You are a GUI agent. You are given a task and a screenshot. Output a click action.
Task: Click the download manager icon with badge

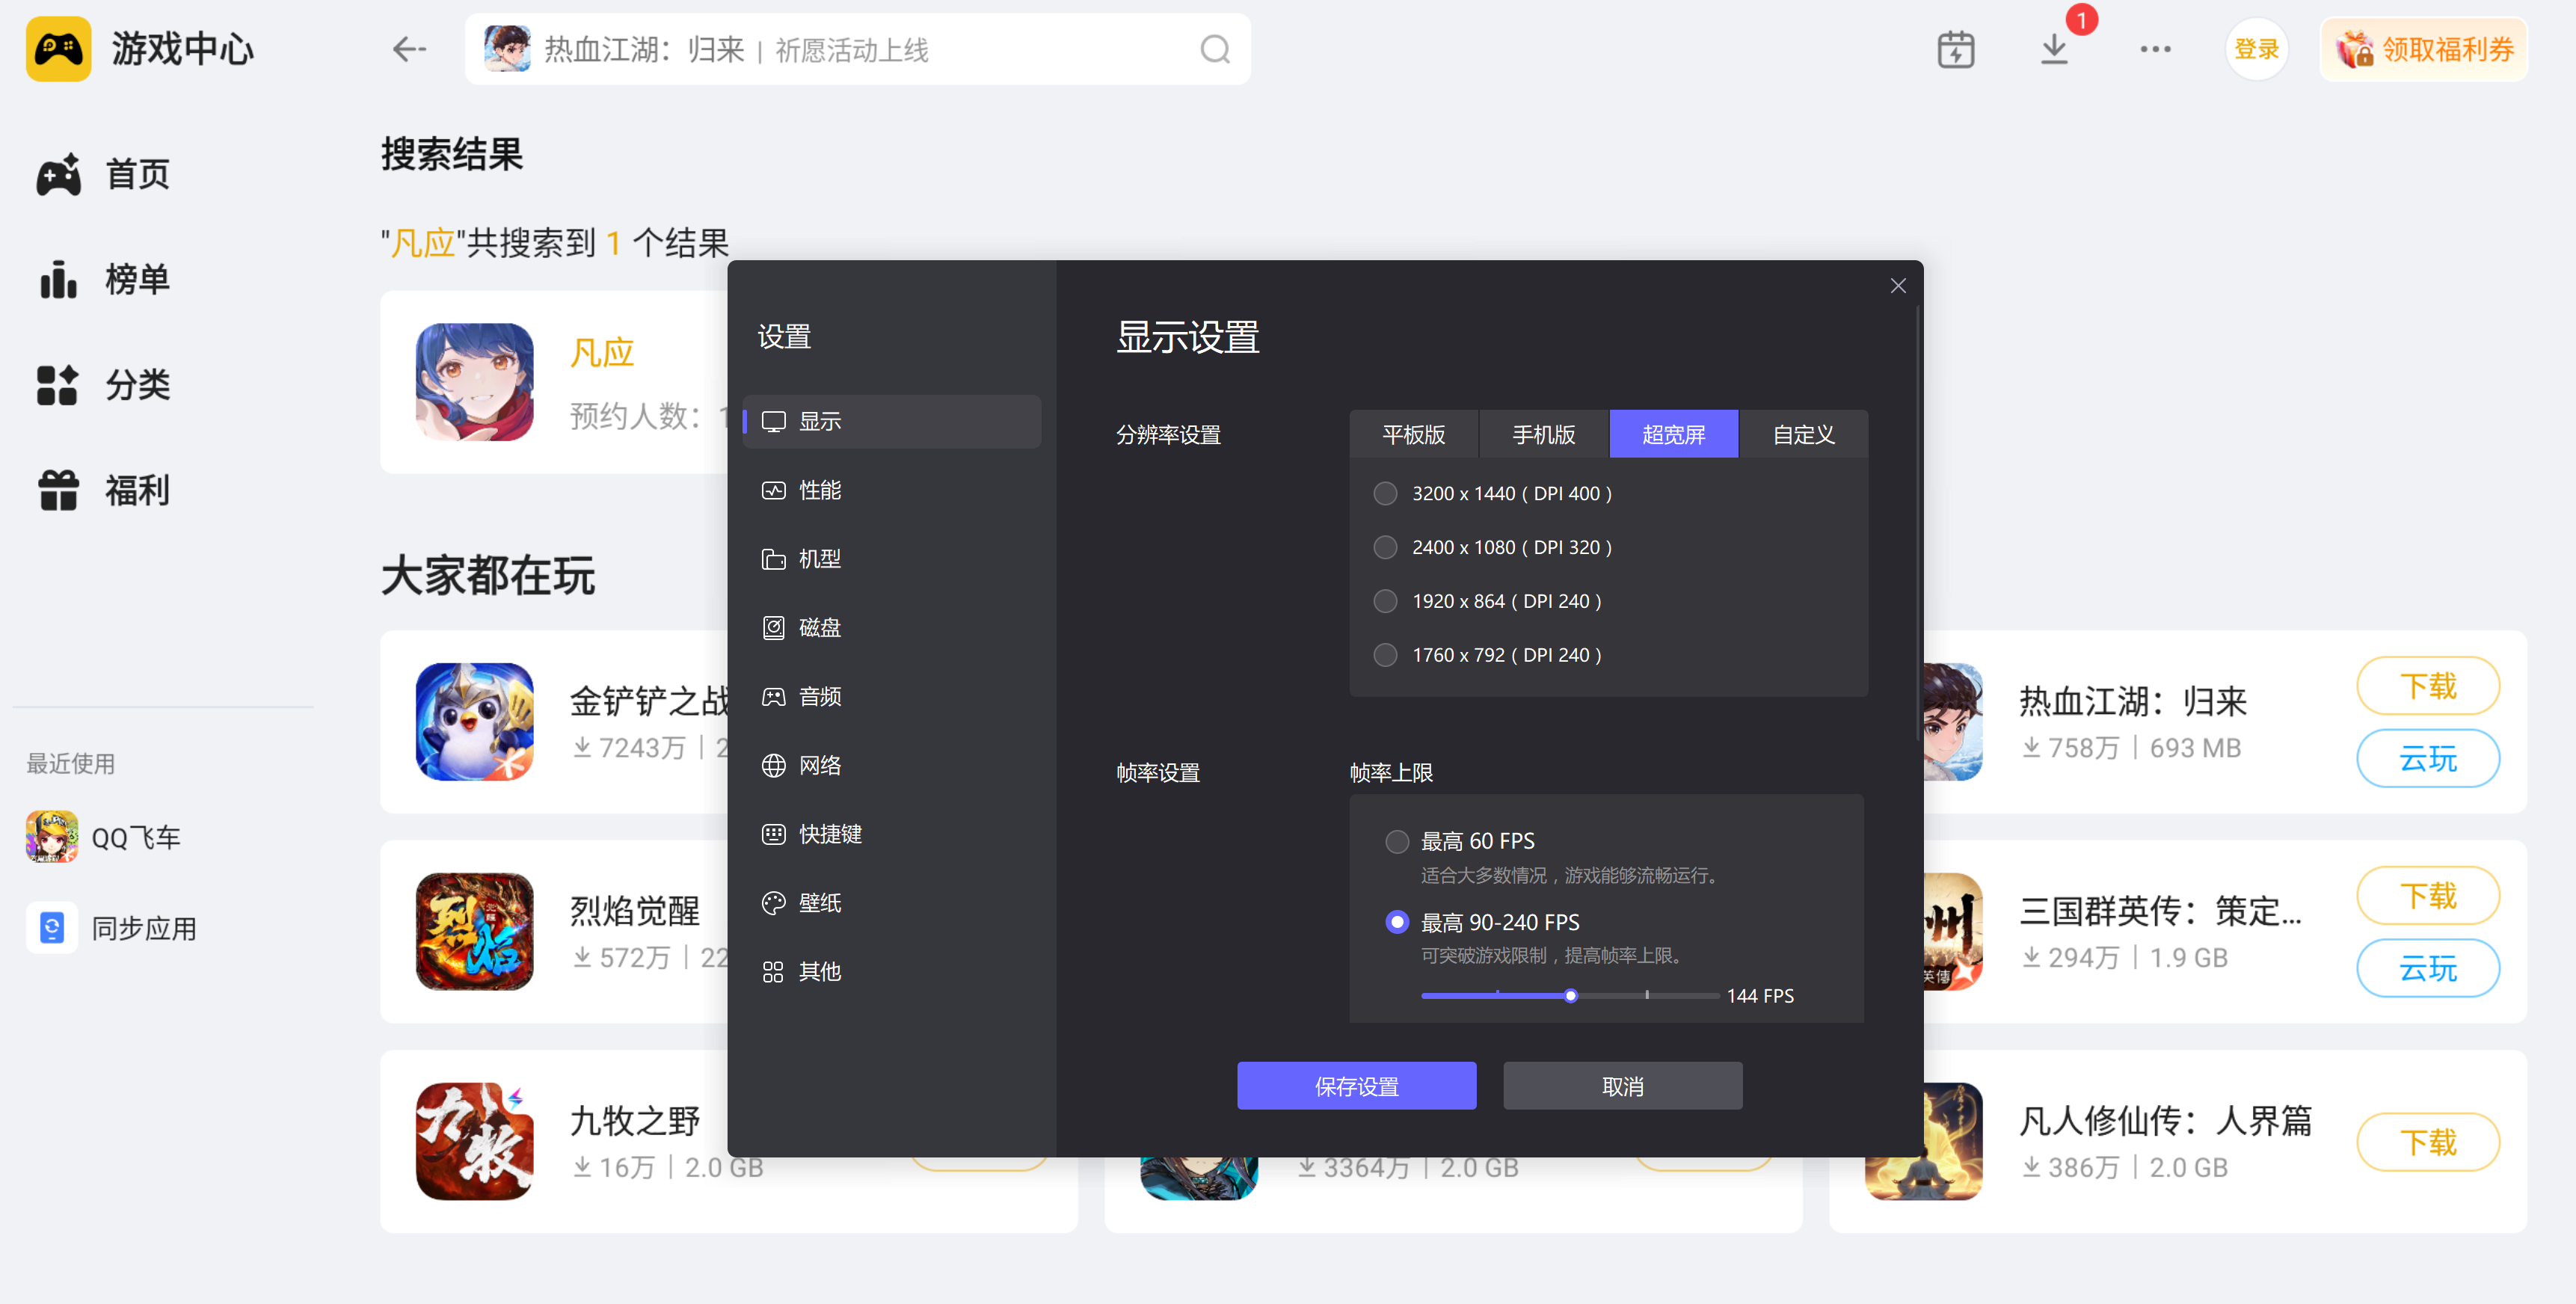(x=2053, y=48)
